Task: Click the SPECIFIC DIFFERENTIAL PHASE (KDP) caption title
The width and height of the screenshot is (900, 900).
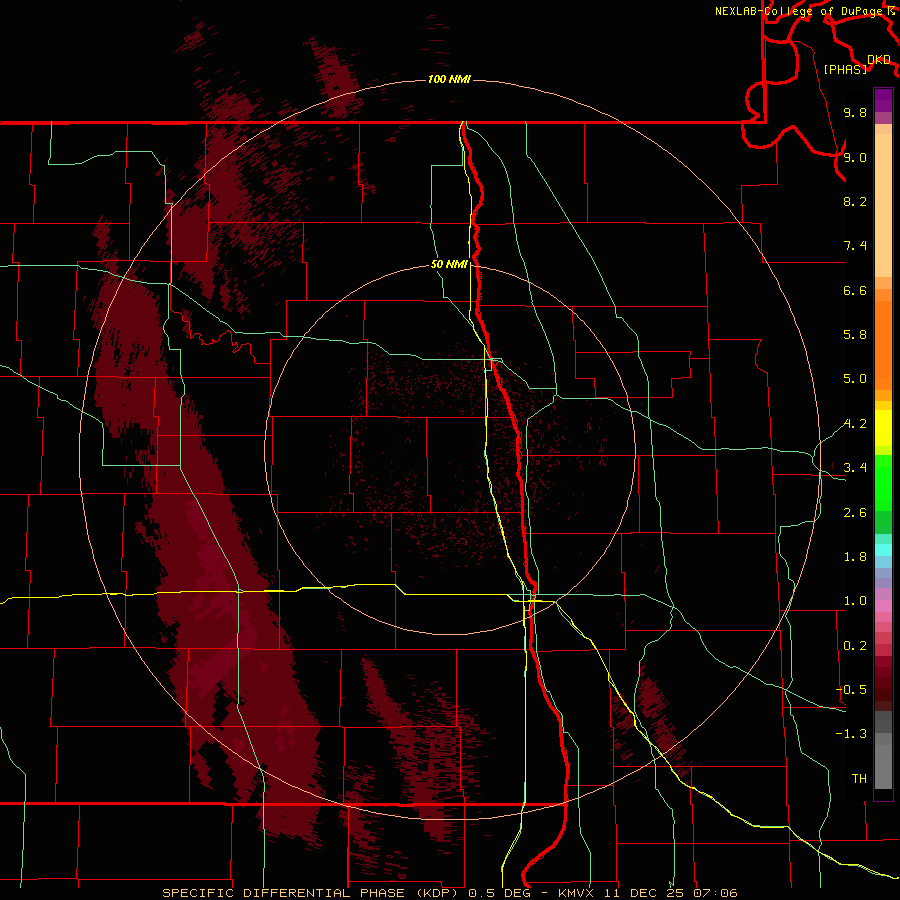Action: (313, 893)
